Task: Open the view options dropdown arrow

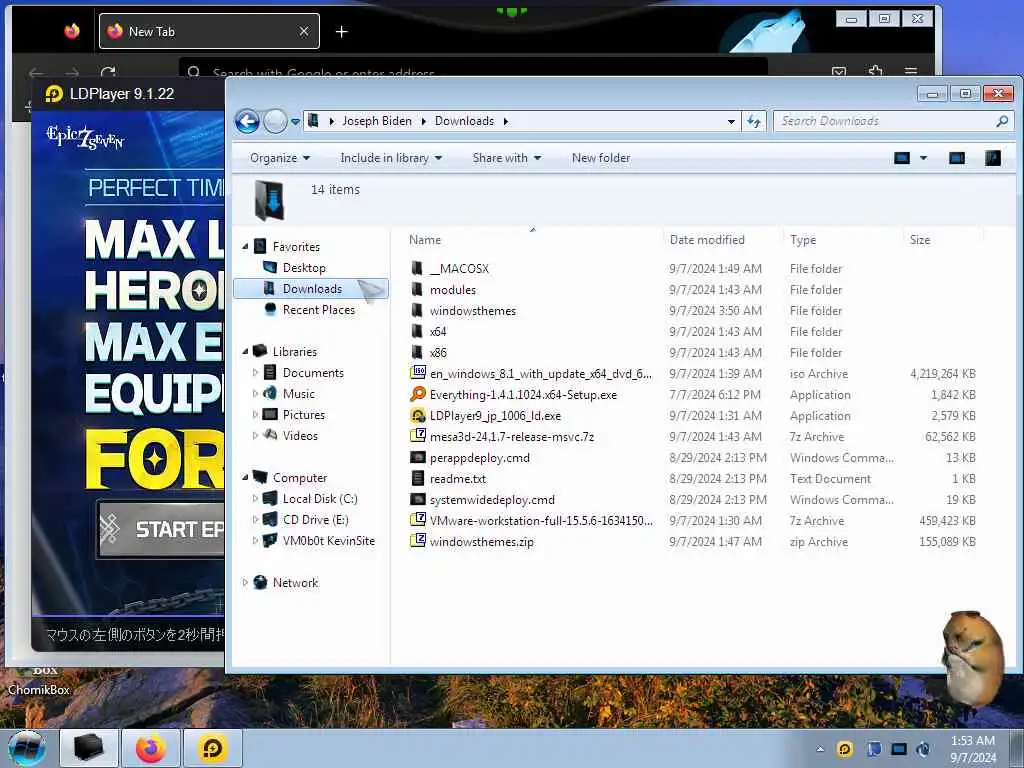Action: pos(923,158)
